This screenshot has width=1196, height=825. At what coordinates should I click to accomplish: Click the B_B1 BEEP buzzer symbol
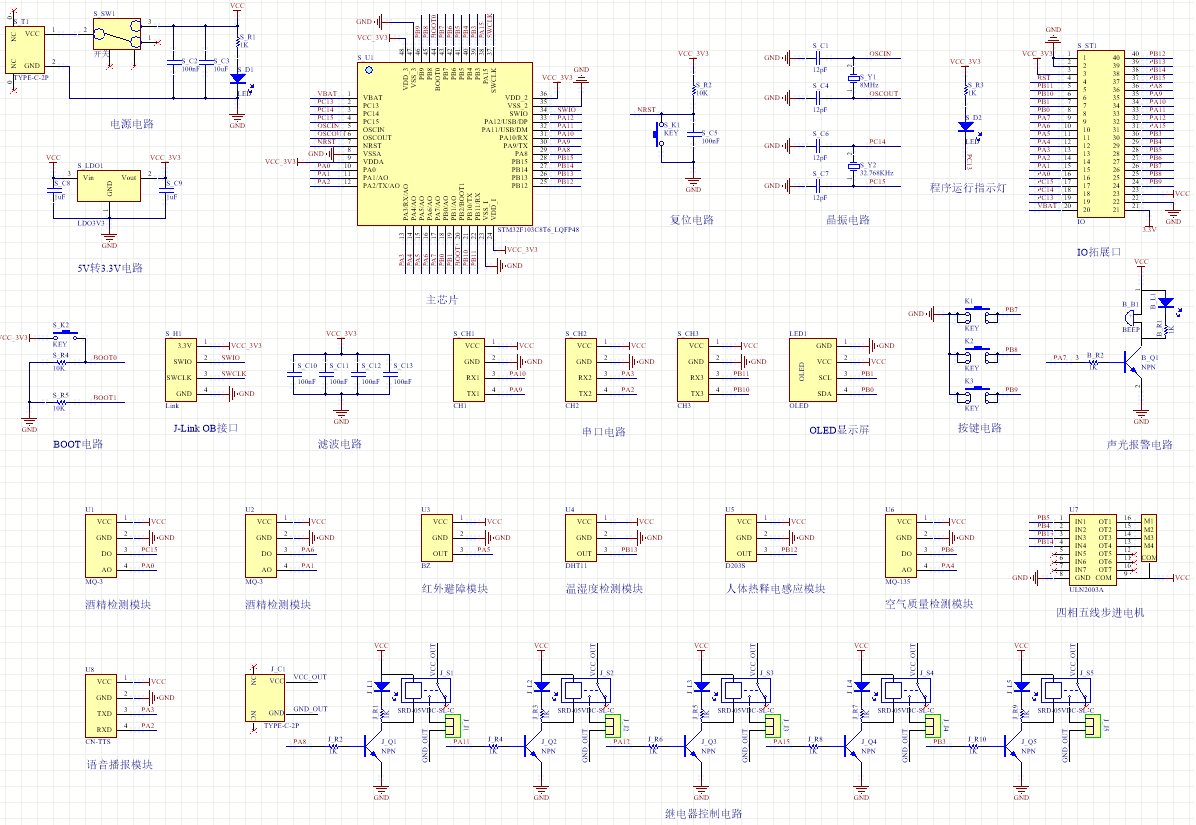[1131, 316]
